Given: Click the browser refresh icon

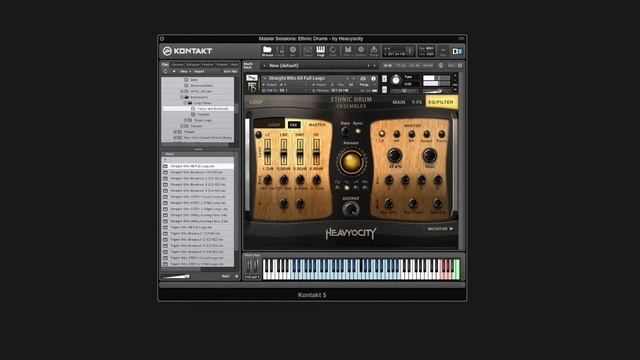Looking at the screenshot, I should click(x=166, y=71).
